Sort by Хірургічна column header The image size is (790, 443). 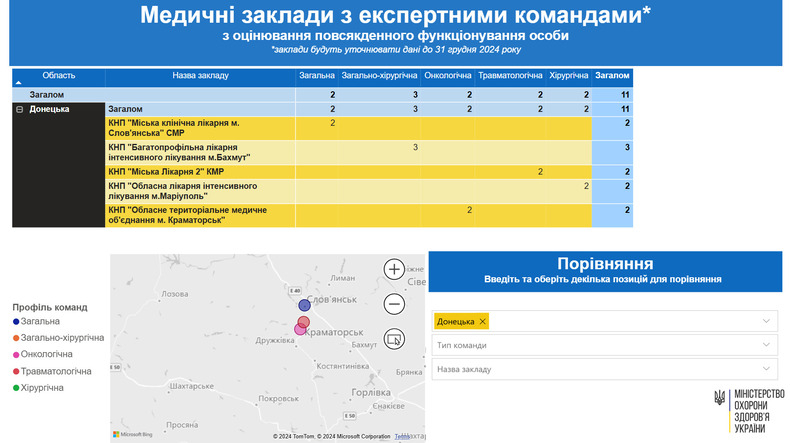pyautogui.click(x=568, y=76)
